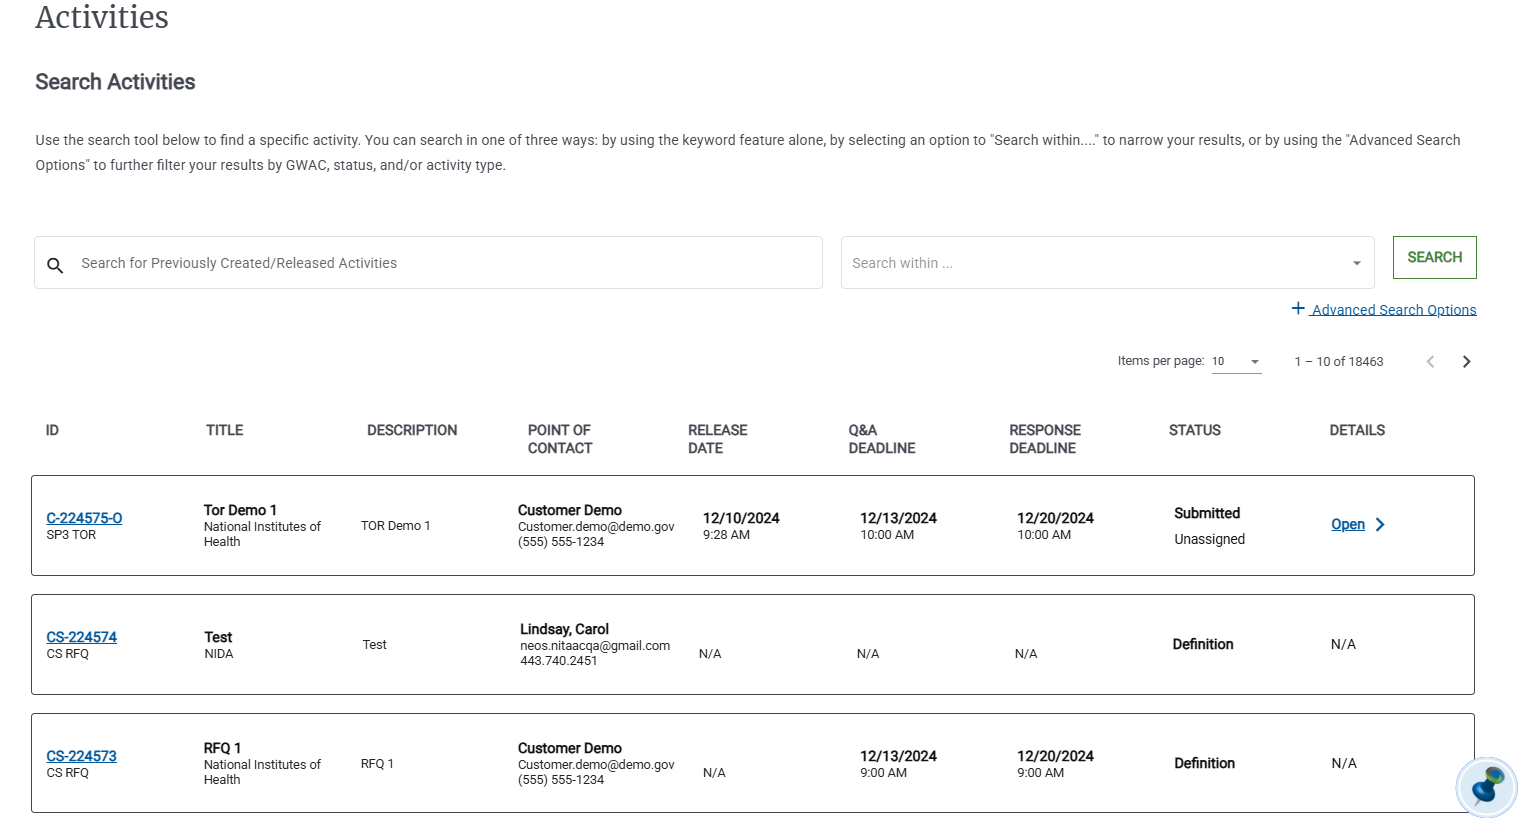The width and height of the screenshot is (1522, 819).
Task: Go to next results page chevron
Action: pyautogui.click(x=1466, y=361)
